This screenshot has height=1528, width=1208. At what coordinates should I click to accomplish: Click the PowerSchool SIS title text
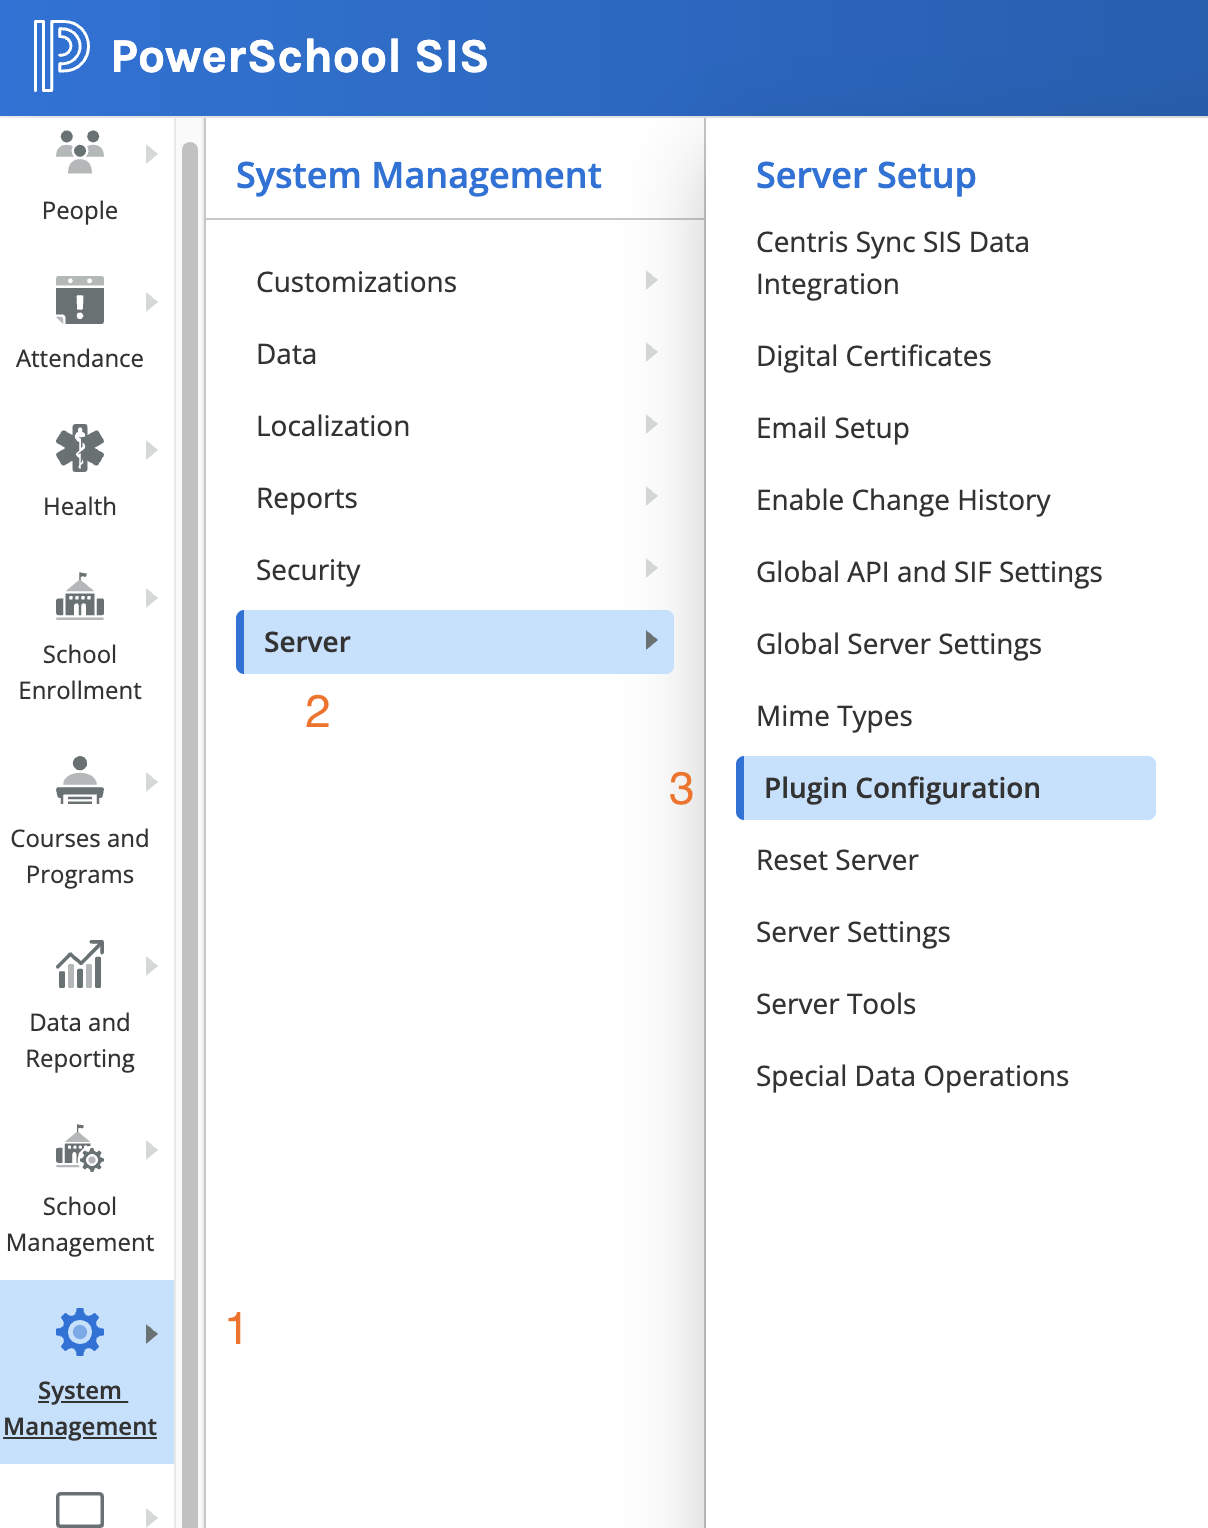tap(300, 56)
